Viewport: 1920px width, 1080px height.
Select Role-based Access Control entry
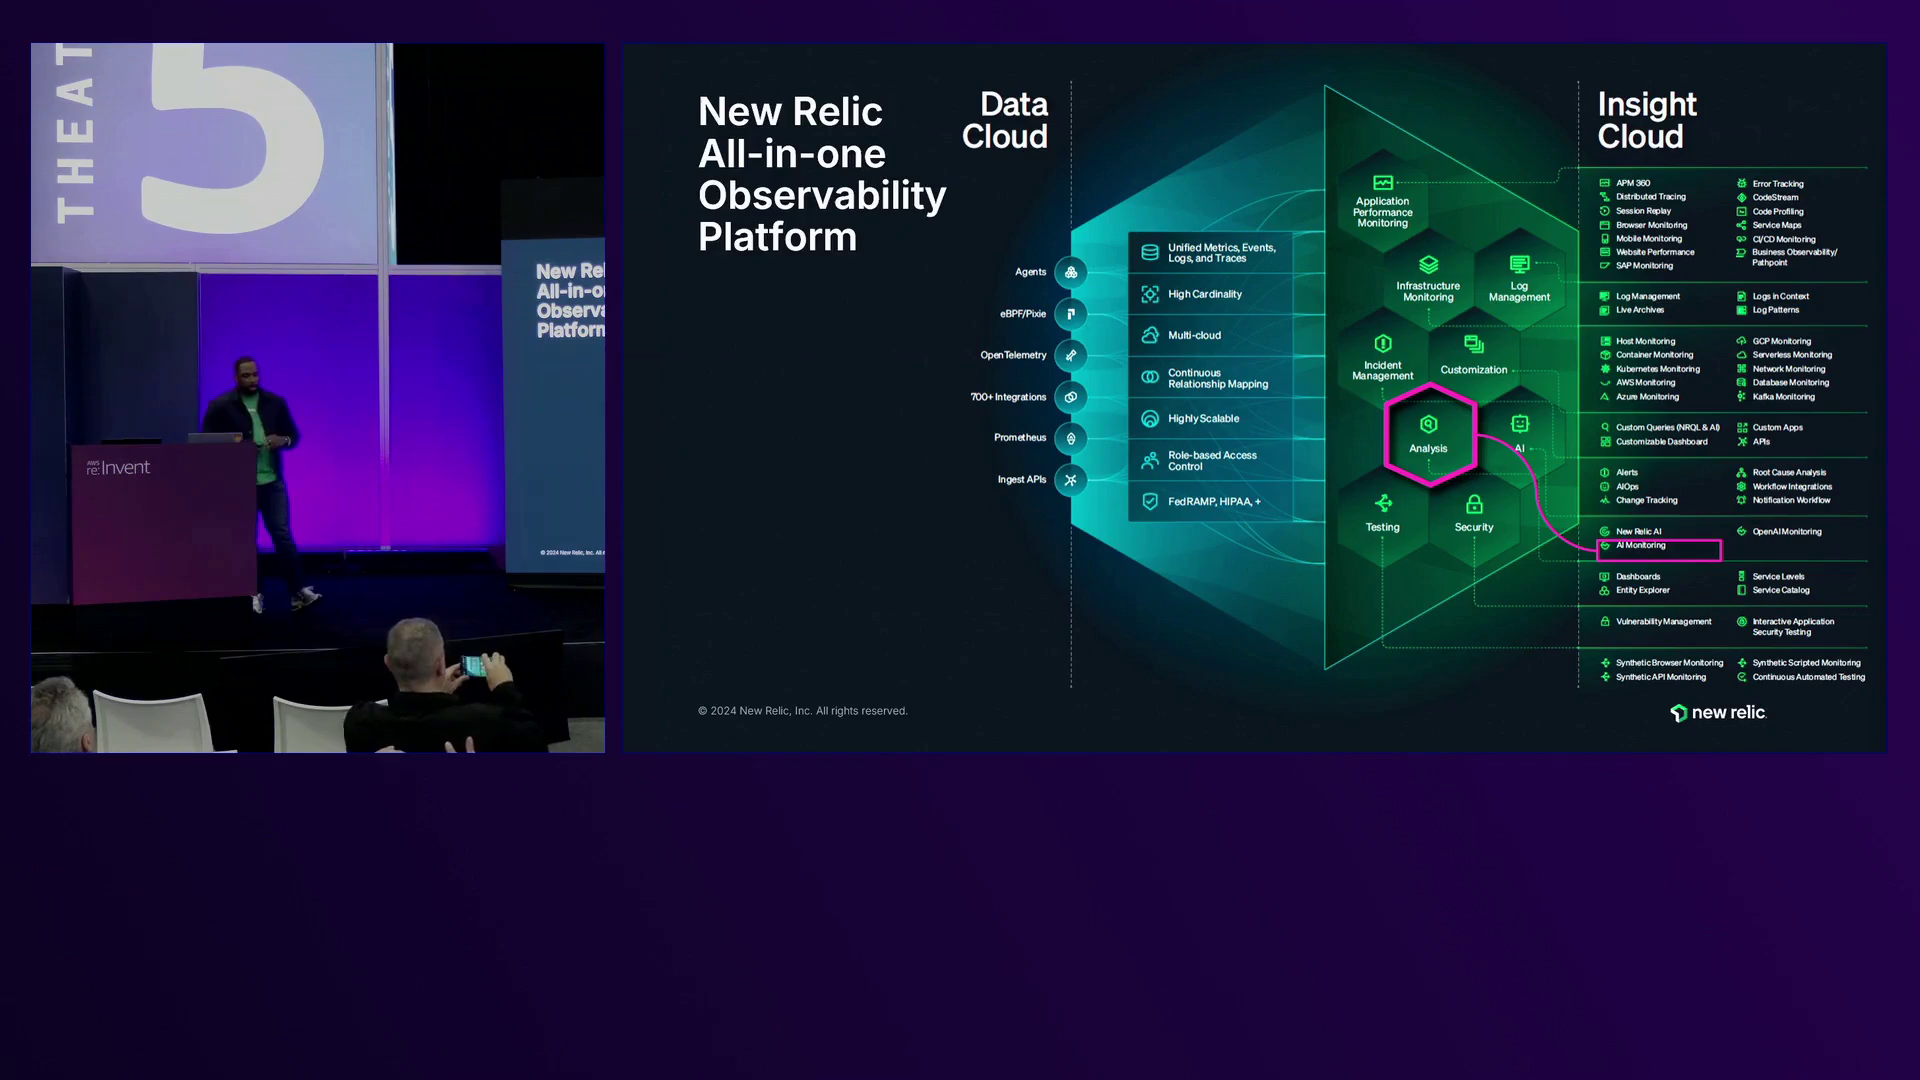point(1210,461)
